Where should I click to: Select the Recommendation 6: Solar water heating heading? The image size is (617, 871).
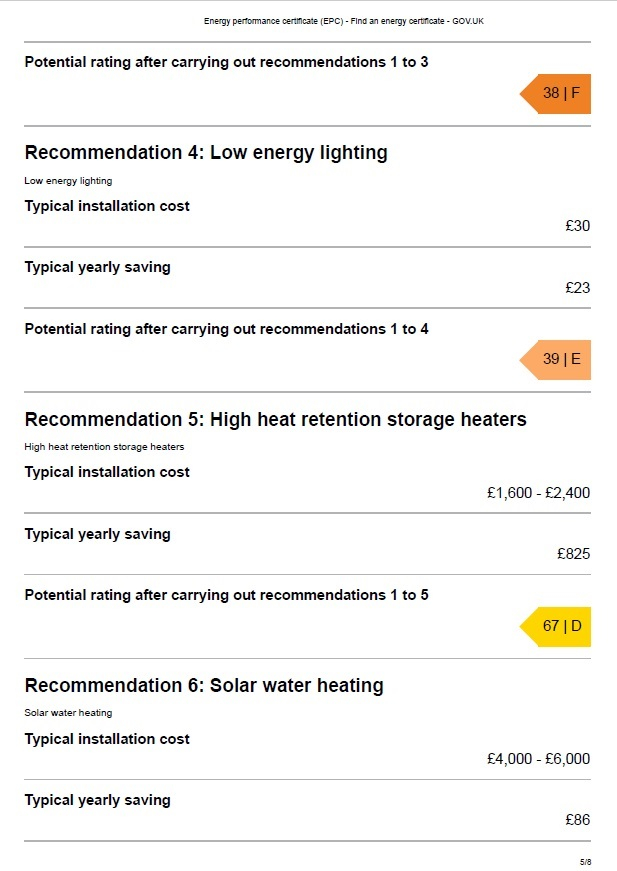204,686
